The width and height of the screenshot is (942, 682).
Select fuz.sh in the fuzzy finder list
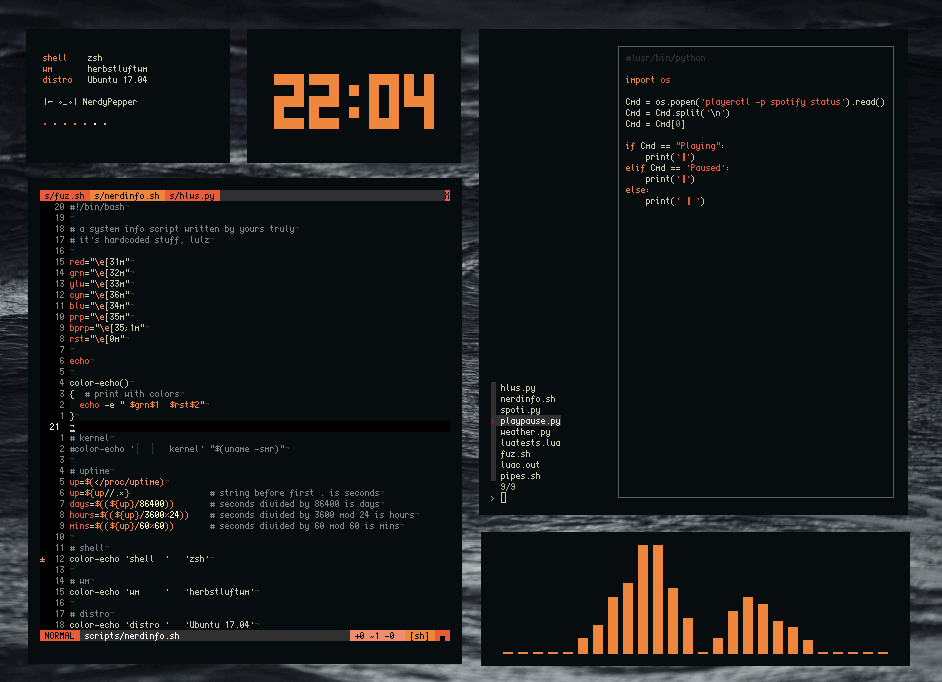(x=515, y=454)
